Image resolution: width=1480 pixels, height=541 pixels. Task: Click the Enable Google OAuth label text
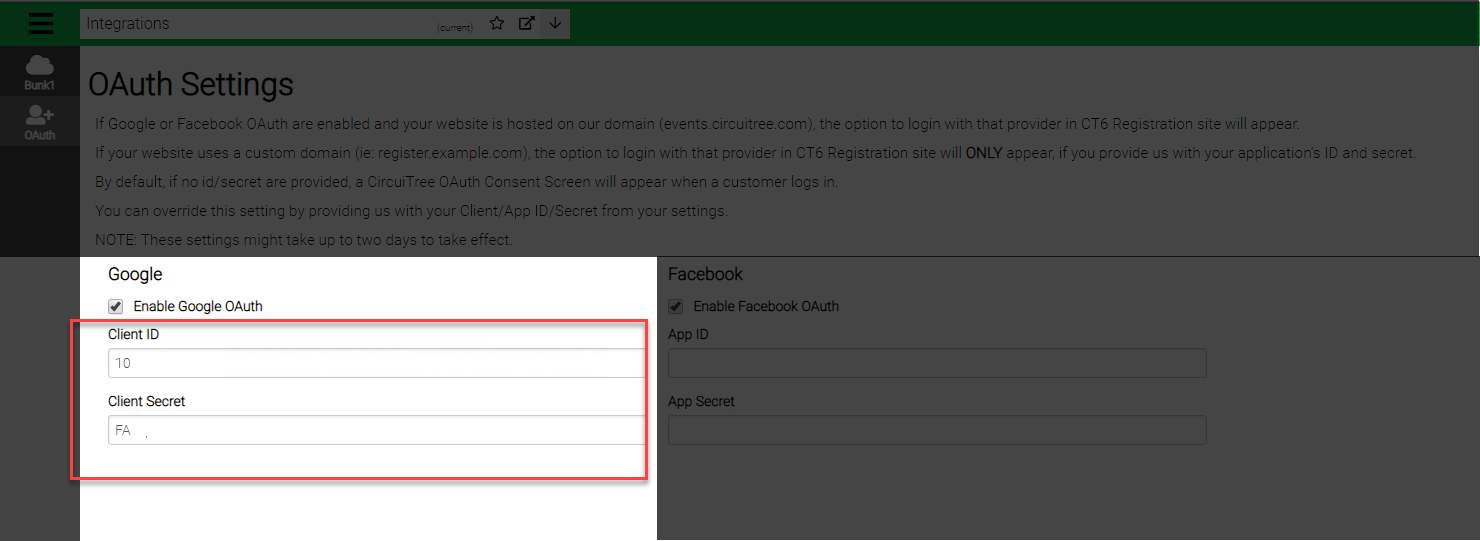[x=198, y=306]
